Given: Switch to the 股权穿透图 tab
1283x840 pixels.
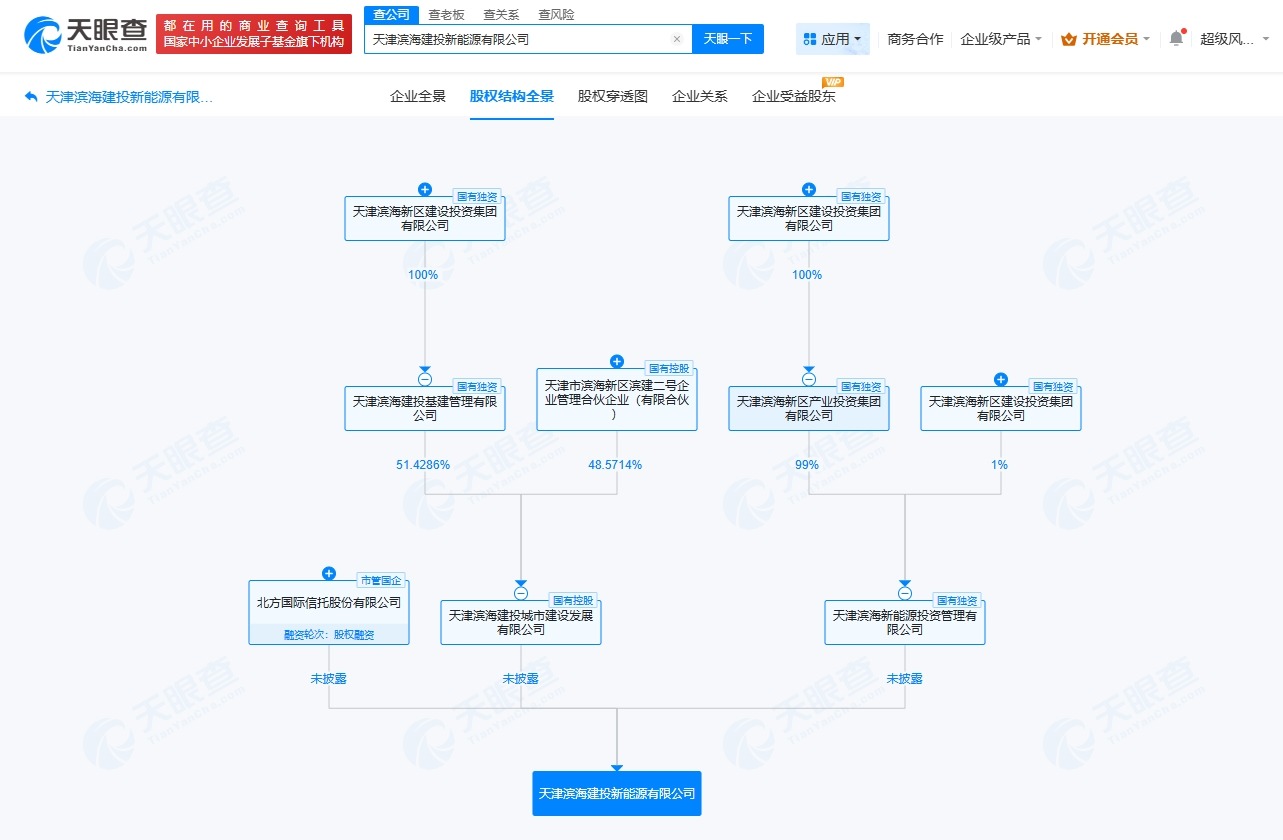Looking at the screenshot, I should [x=611, y=95].
